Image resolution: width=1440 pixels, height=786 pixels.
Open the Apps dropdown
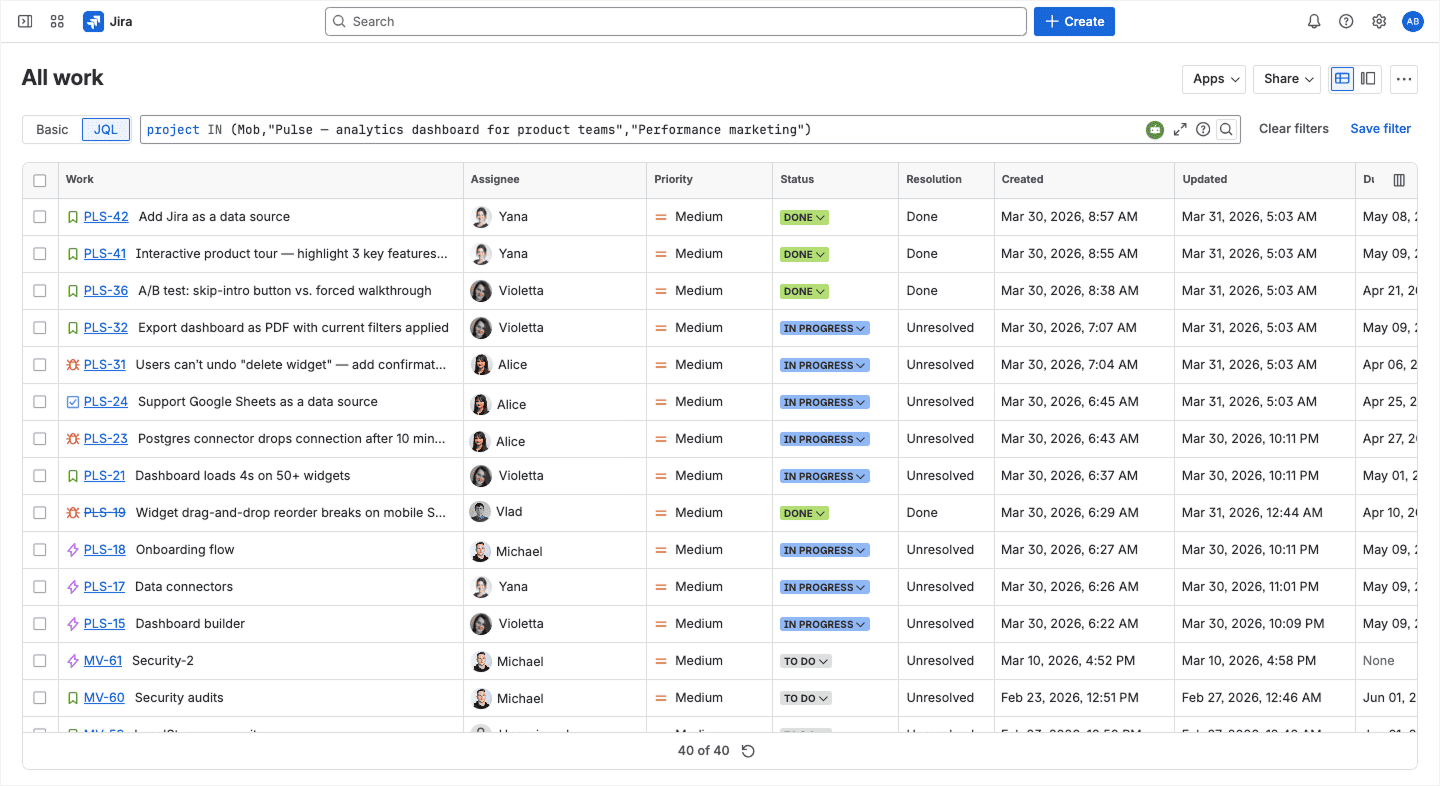[x=1214, y=79]
